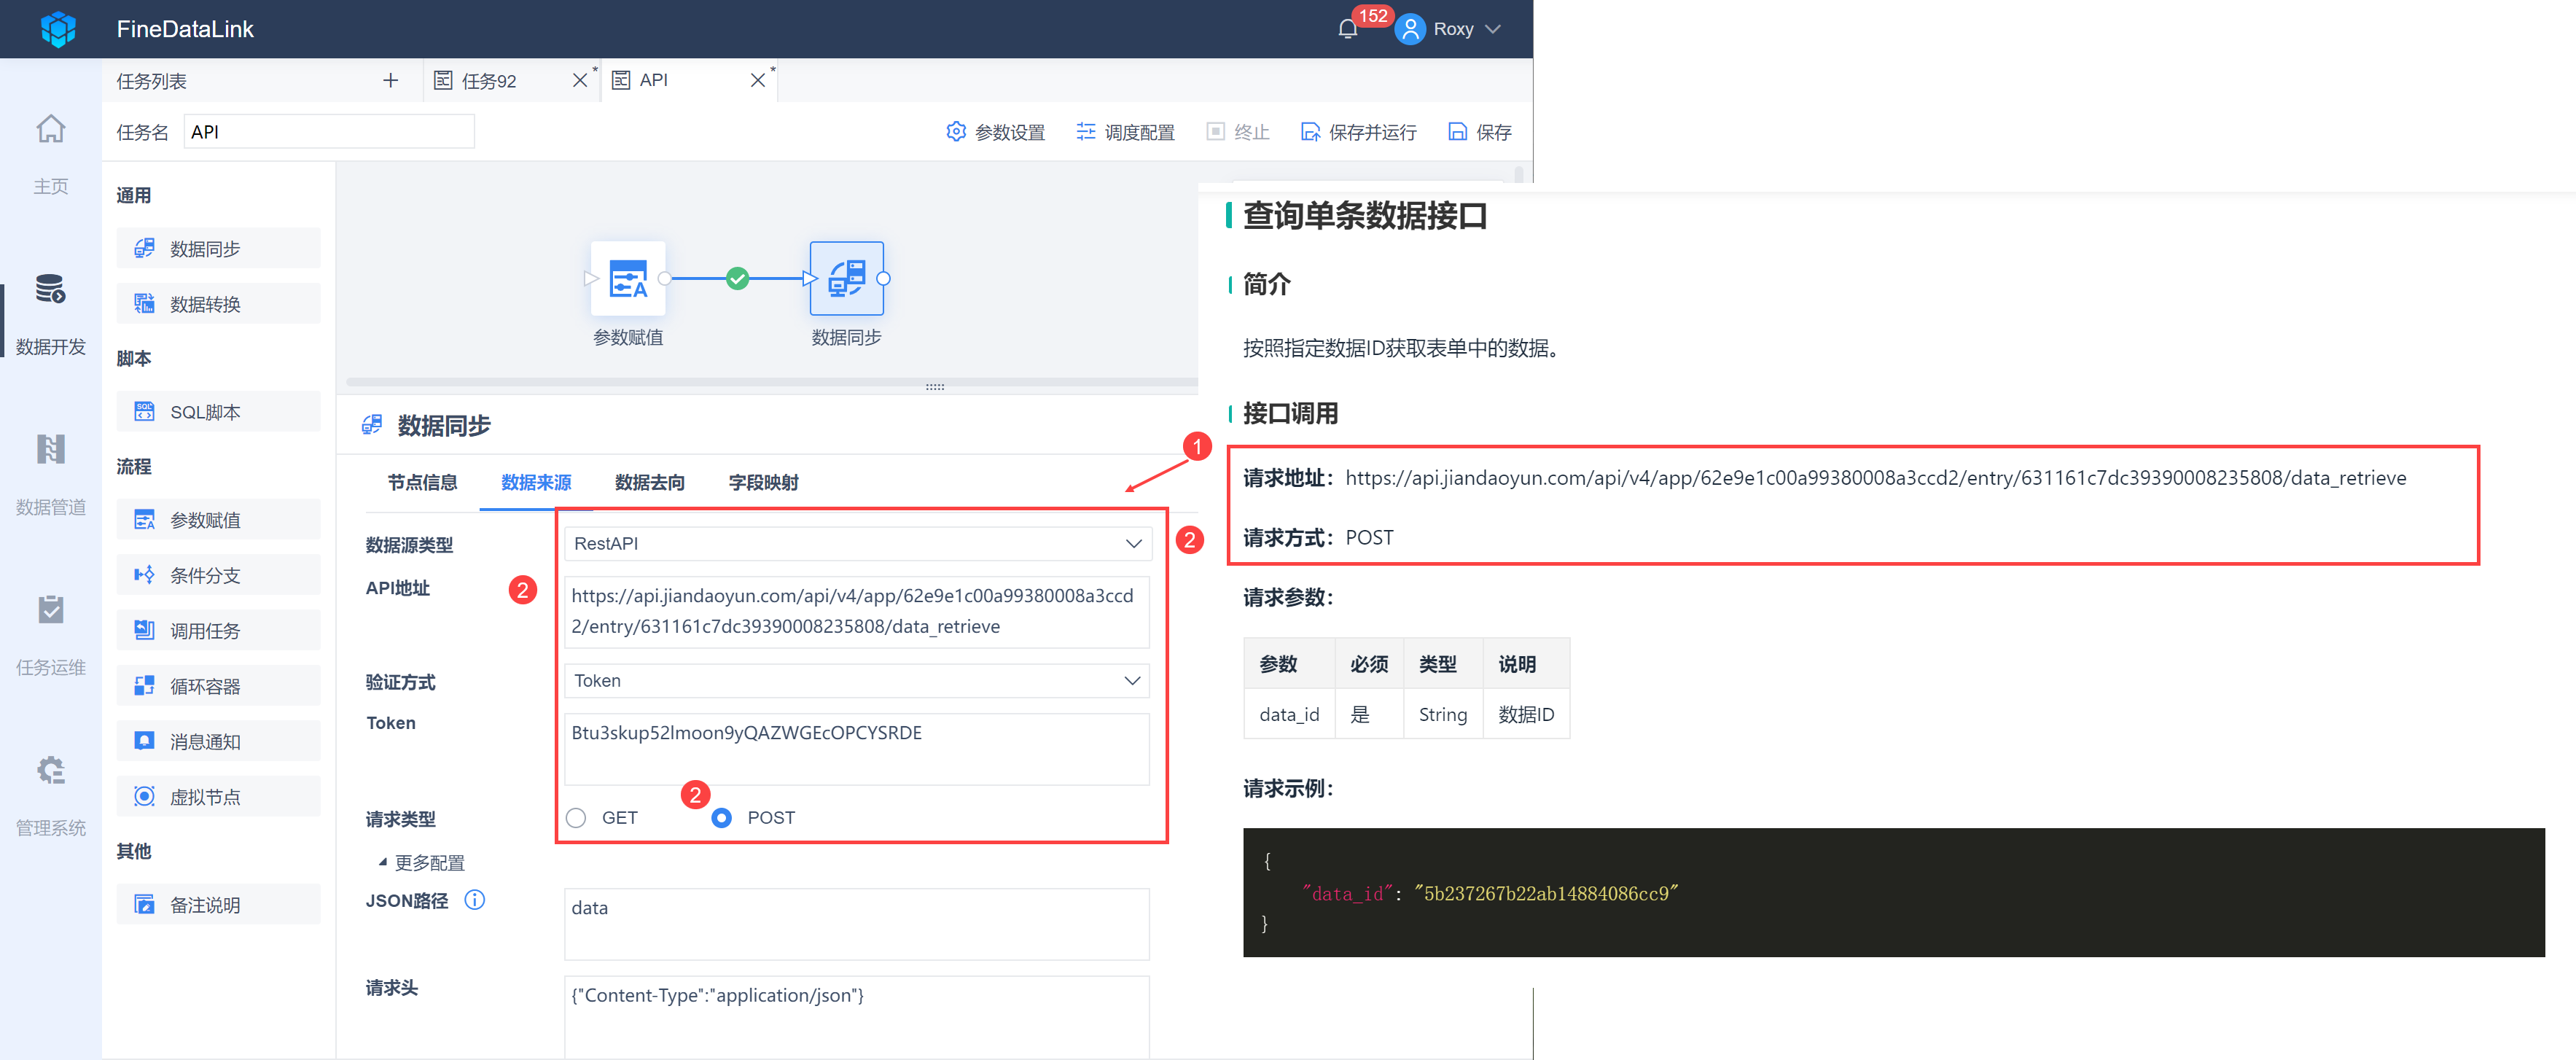
Task: Go to 任务运维 in sidebar
Action: point(50,610)
